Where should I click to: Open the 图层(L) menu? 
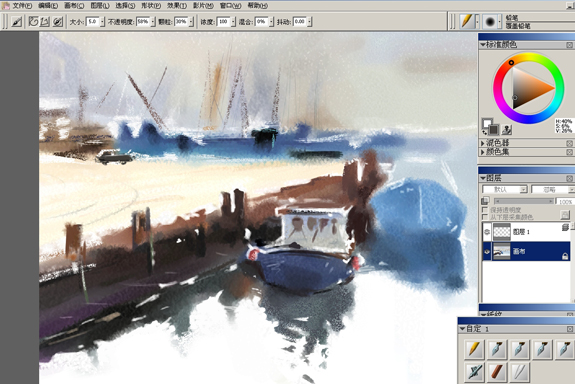[100, 6]
